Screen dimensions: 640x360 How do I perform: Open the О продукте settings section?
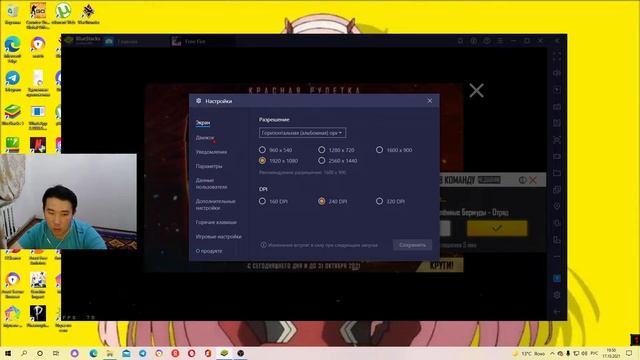(209, 251)
